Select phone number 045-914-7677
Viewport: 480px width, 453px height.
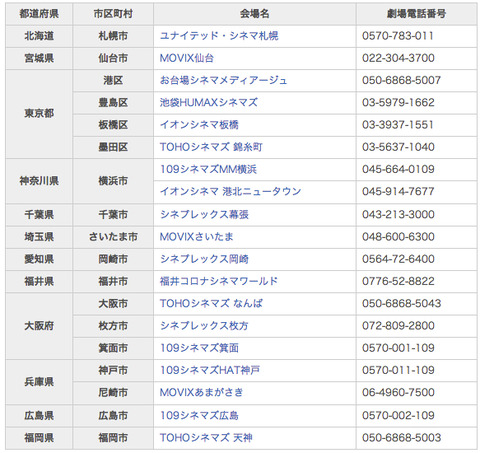(x=398, y=191)
